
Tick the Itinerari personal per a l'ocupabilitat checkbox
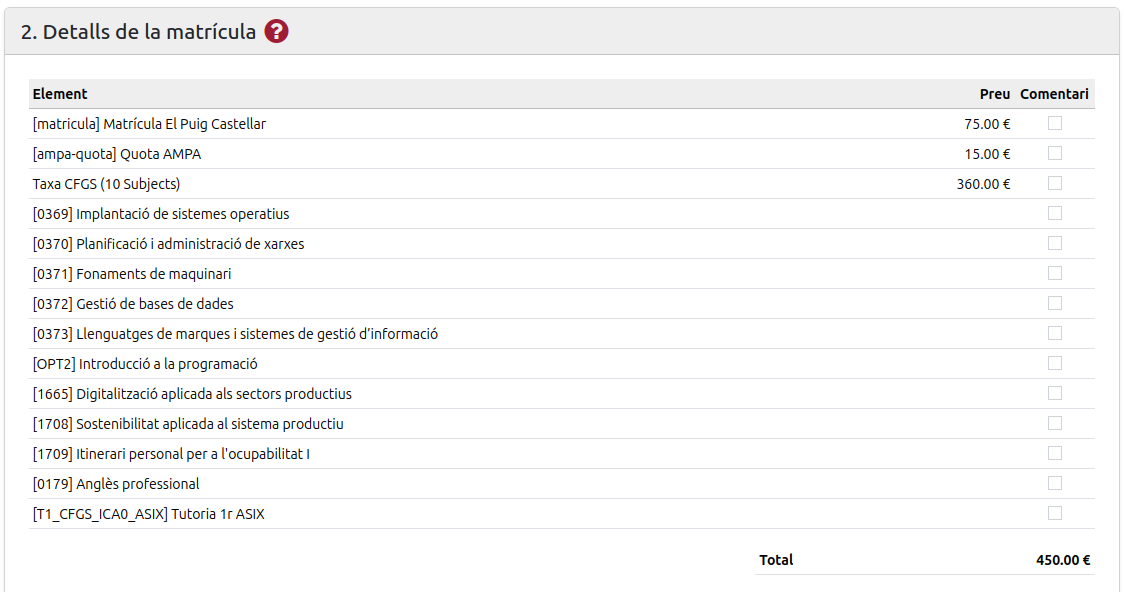point(1054,453)
